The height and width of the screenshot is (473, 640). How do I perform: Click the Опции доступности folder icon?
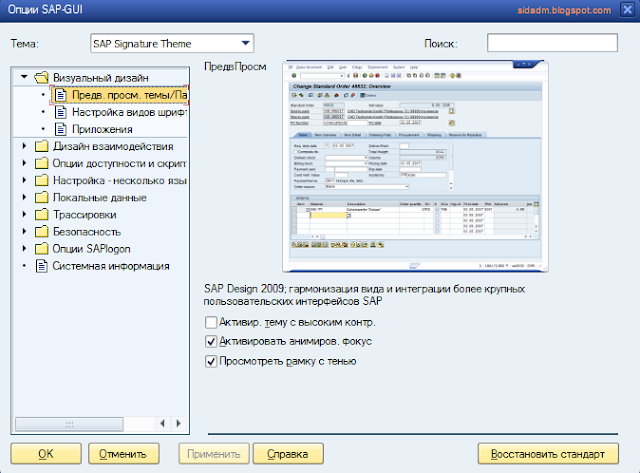point(42,163)
